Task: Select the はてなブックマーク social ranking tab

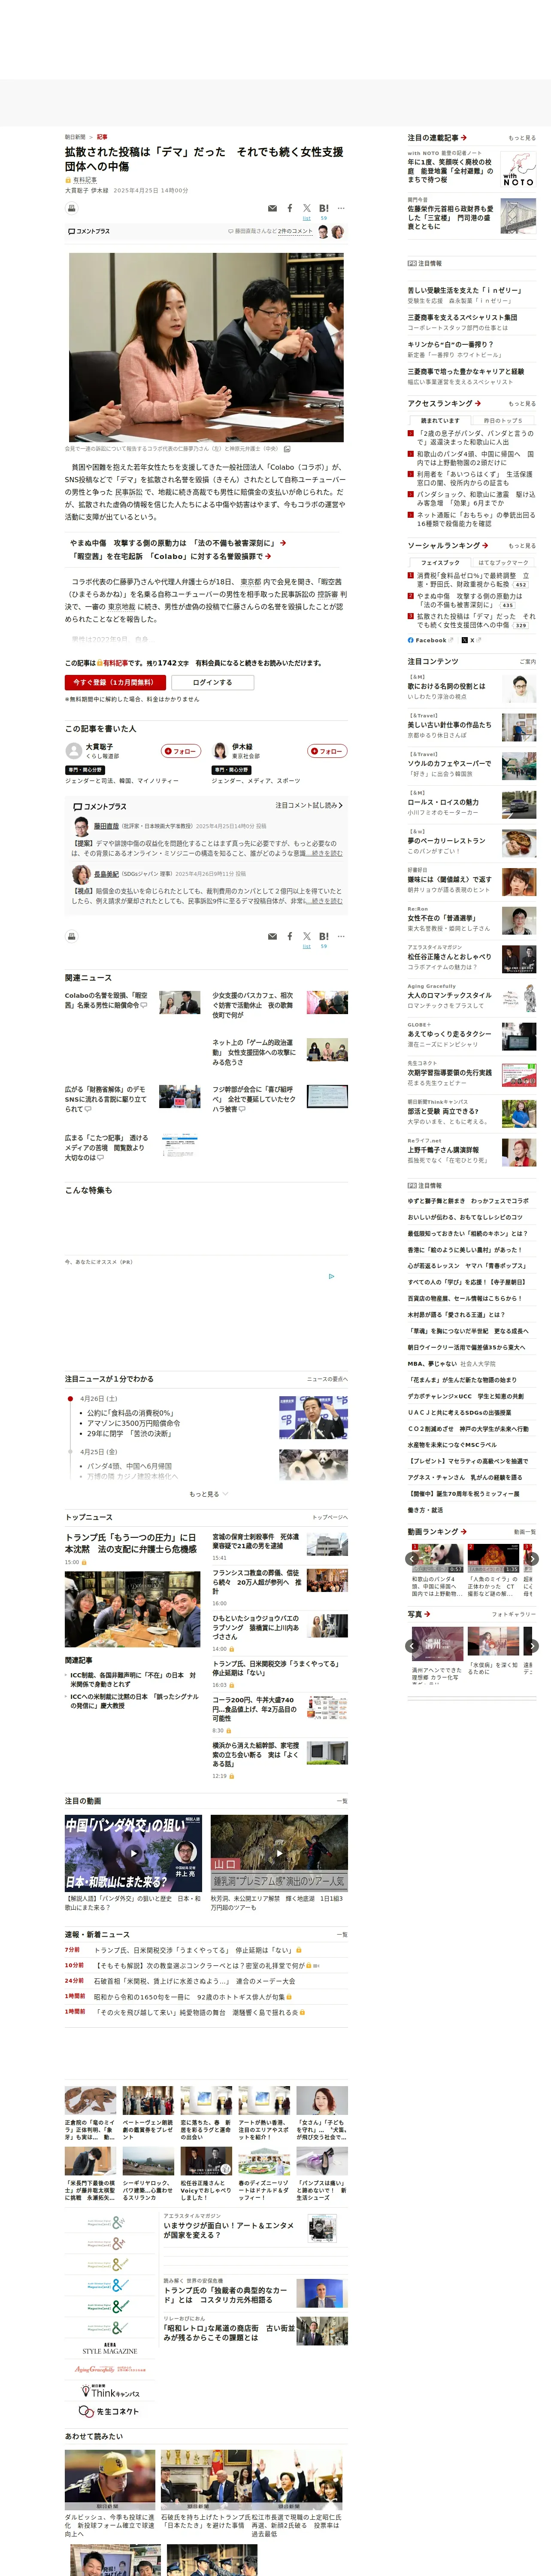Action: point(503,562)
